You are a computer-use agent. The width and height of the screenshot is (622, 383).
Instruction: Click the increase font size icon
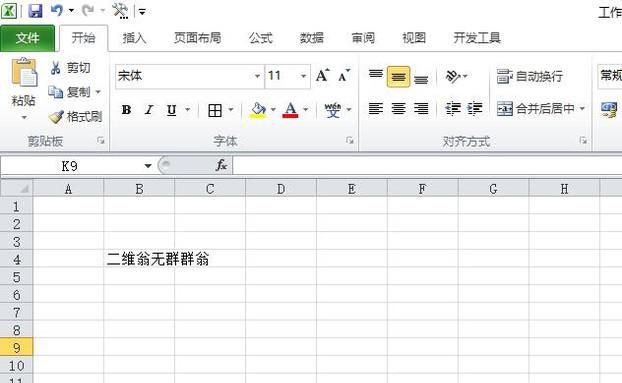click(x=323, y=75)
